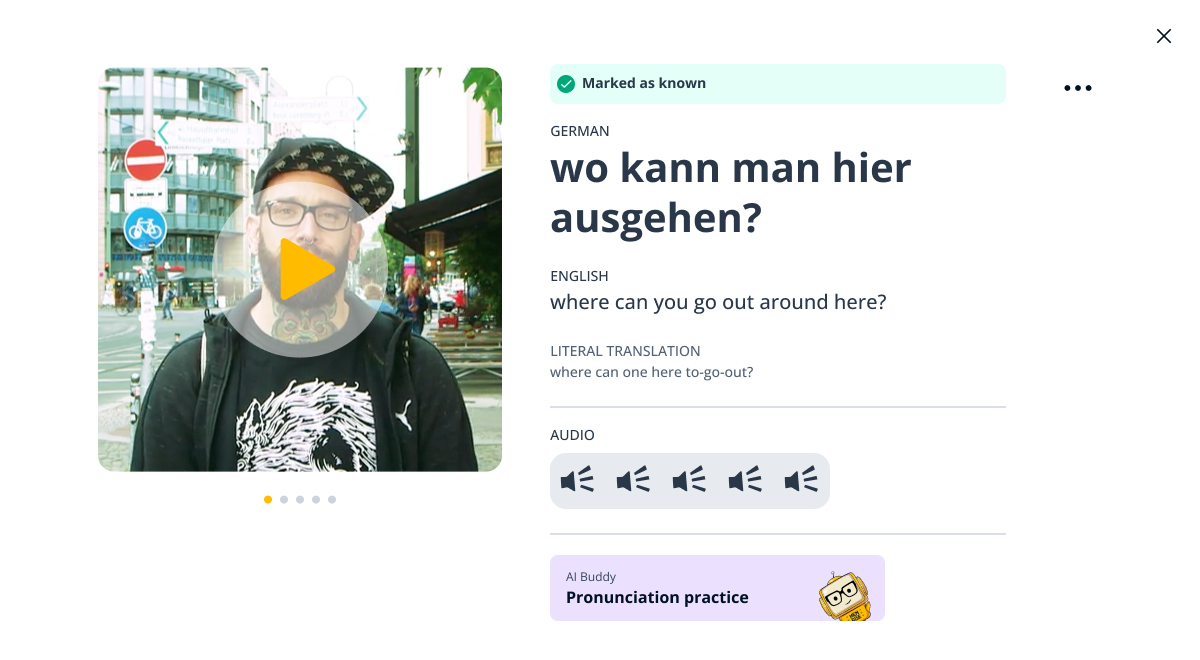The height and width of the screenshot is (660, 1200).
Task: Select the second carousel dot
Action: (x=284, y=499)
